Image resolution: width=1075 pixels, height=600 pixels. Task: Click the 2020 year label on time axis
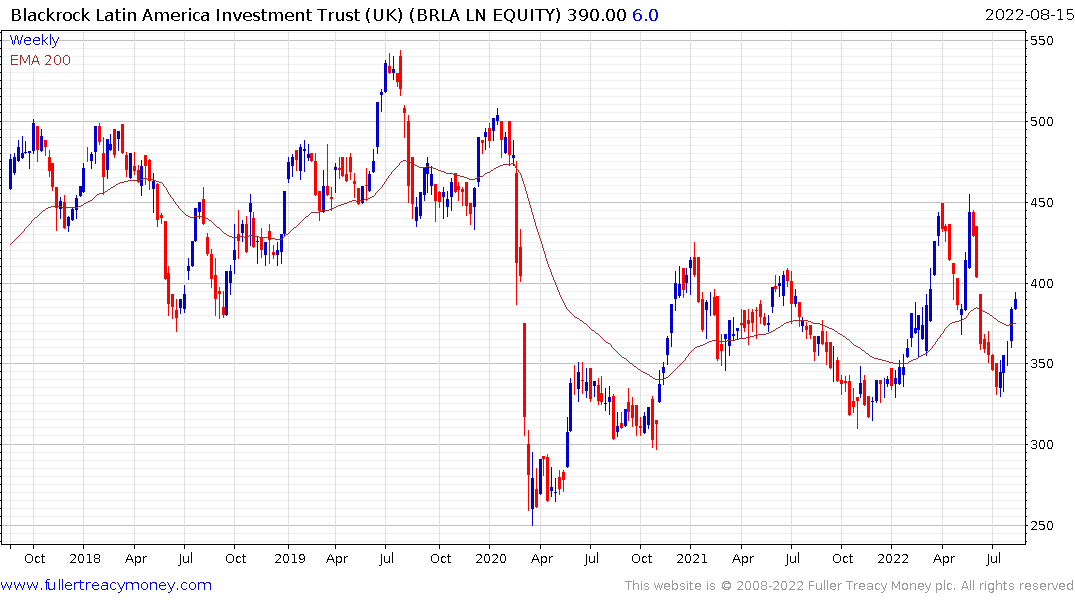(x=491, y=558)
